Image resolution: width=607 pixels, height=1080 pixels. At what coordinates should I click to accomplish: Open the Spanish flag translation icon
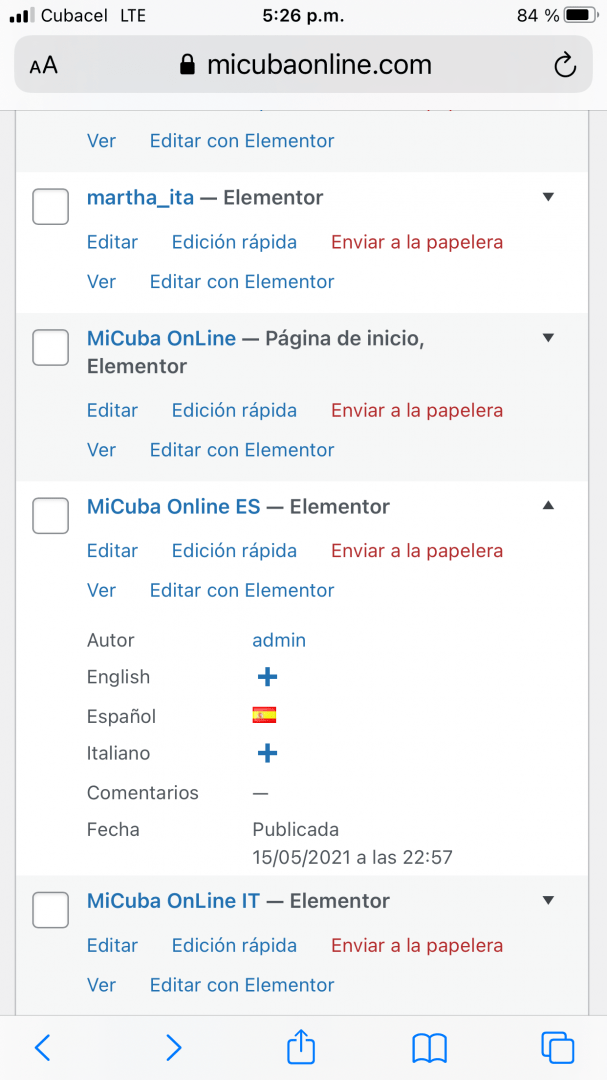(x=265, y=716)
